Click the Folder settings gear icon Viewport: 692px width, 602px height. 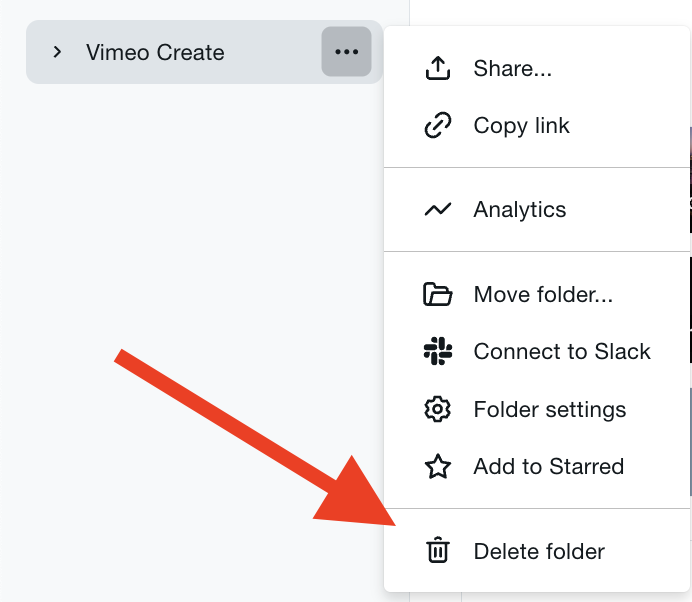[x=437, y=410]
